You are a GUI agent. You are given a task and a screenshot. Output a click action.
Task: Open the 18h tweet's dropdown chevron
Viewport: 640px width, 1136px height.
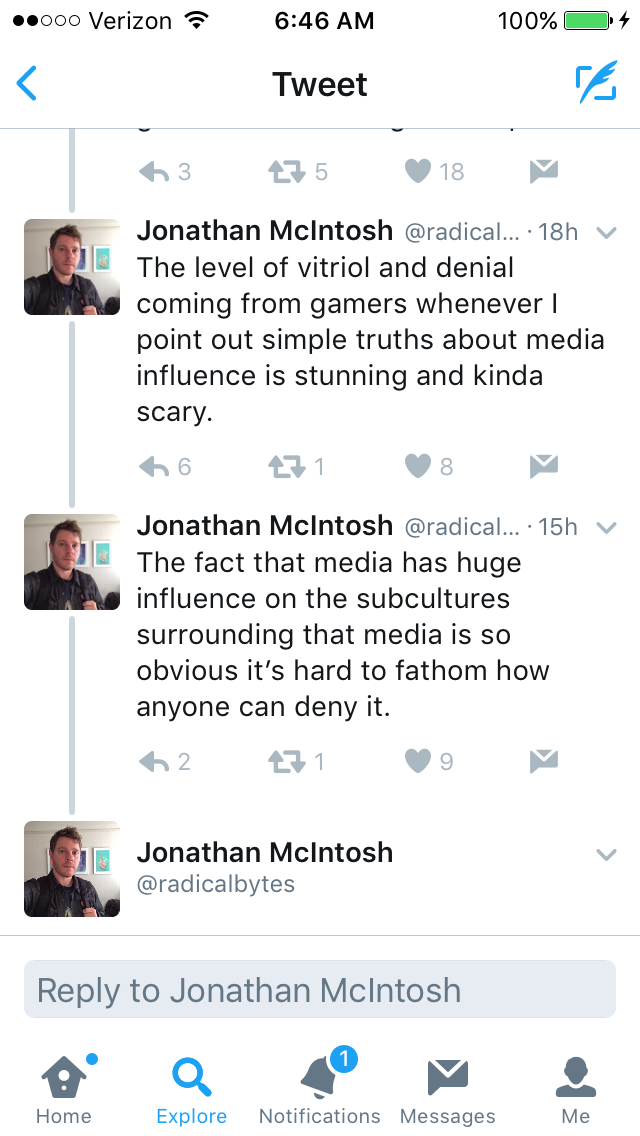[x=606, y=233]
